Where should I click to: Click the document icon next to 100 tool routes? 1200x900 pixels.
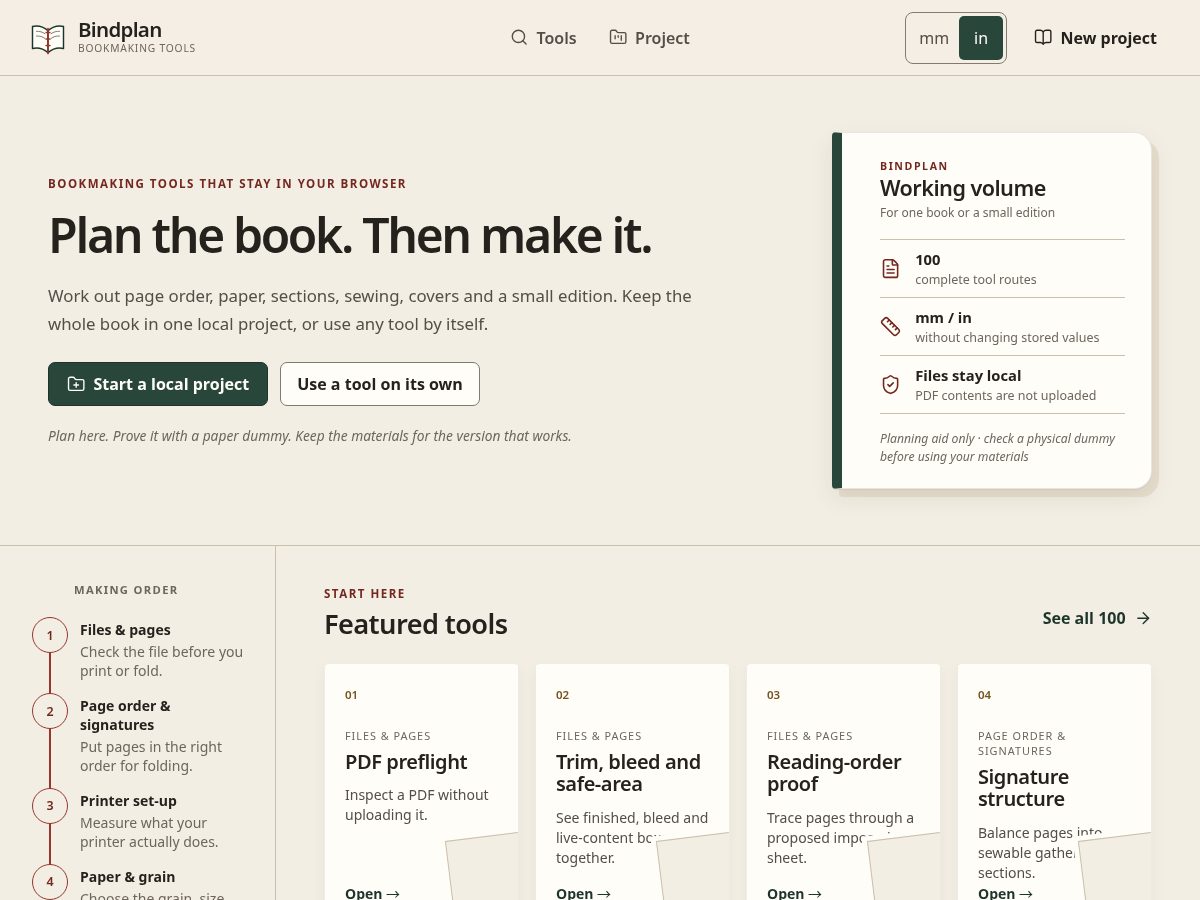pyautogui.click(x=890, y=268)
